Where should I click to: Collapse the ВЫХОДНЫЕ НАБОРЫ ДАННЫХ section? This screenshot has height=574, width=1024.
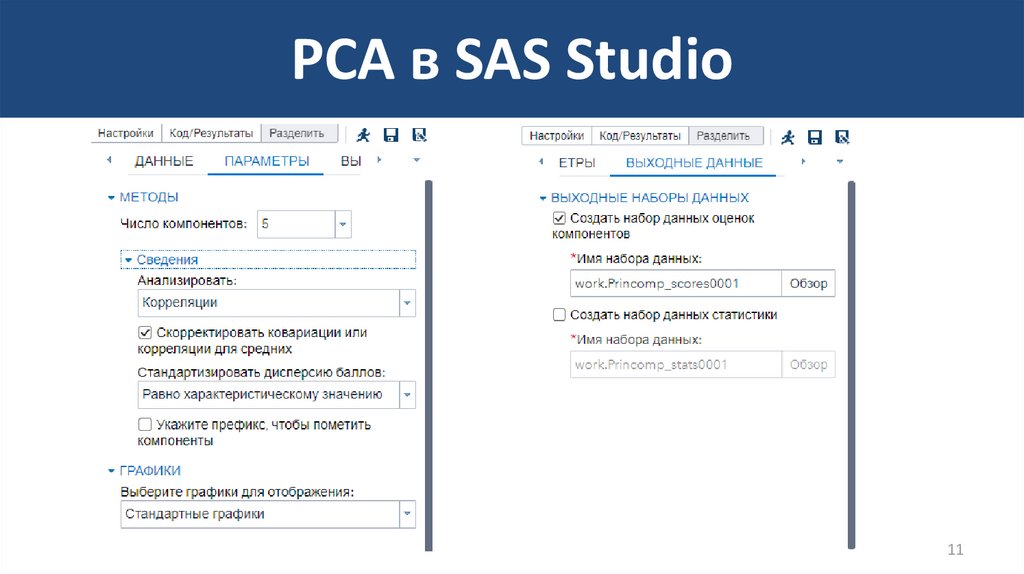[x=543, y=198]
